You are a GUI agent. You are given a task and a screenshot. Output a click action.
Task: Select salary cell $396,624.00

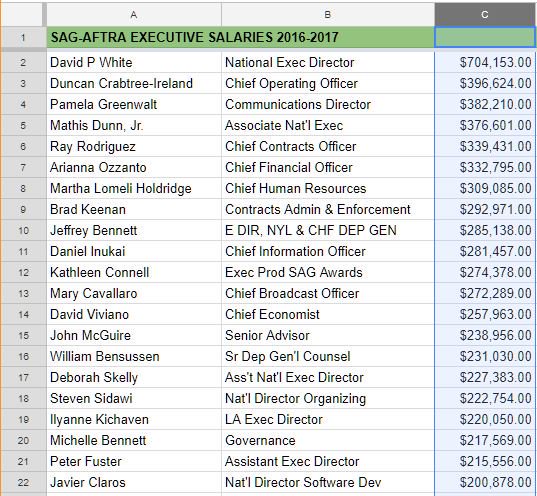pos(485,83)
